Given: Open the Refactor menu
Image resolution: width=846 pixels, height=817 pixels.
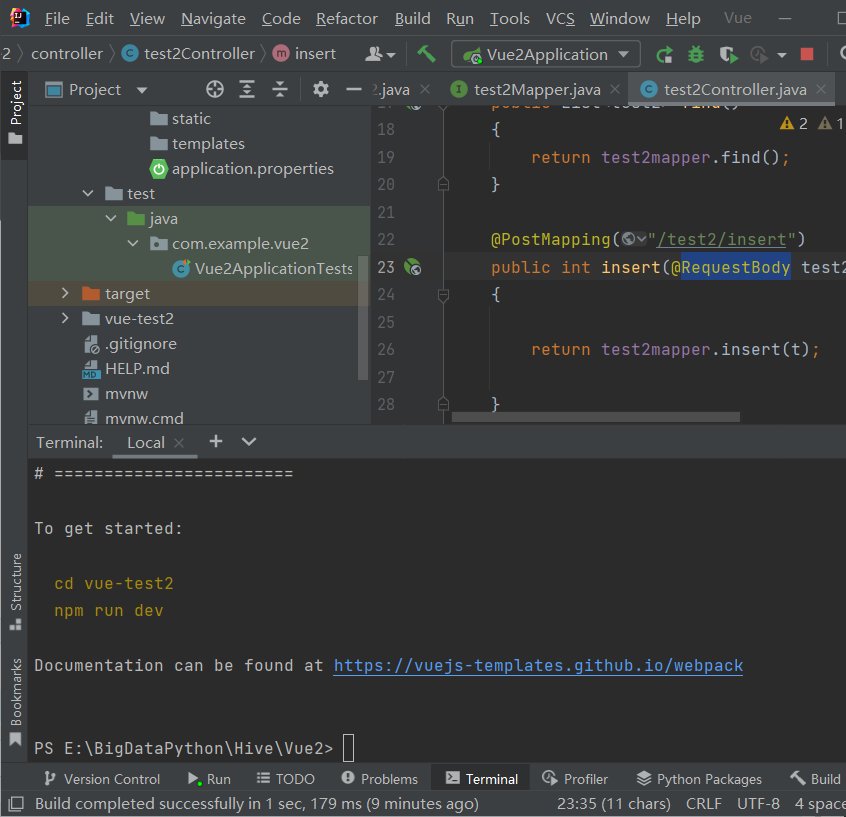Looking at the screenshot, I should [346, 19].
